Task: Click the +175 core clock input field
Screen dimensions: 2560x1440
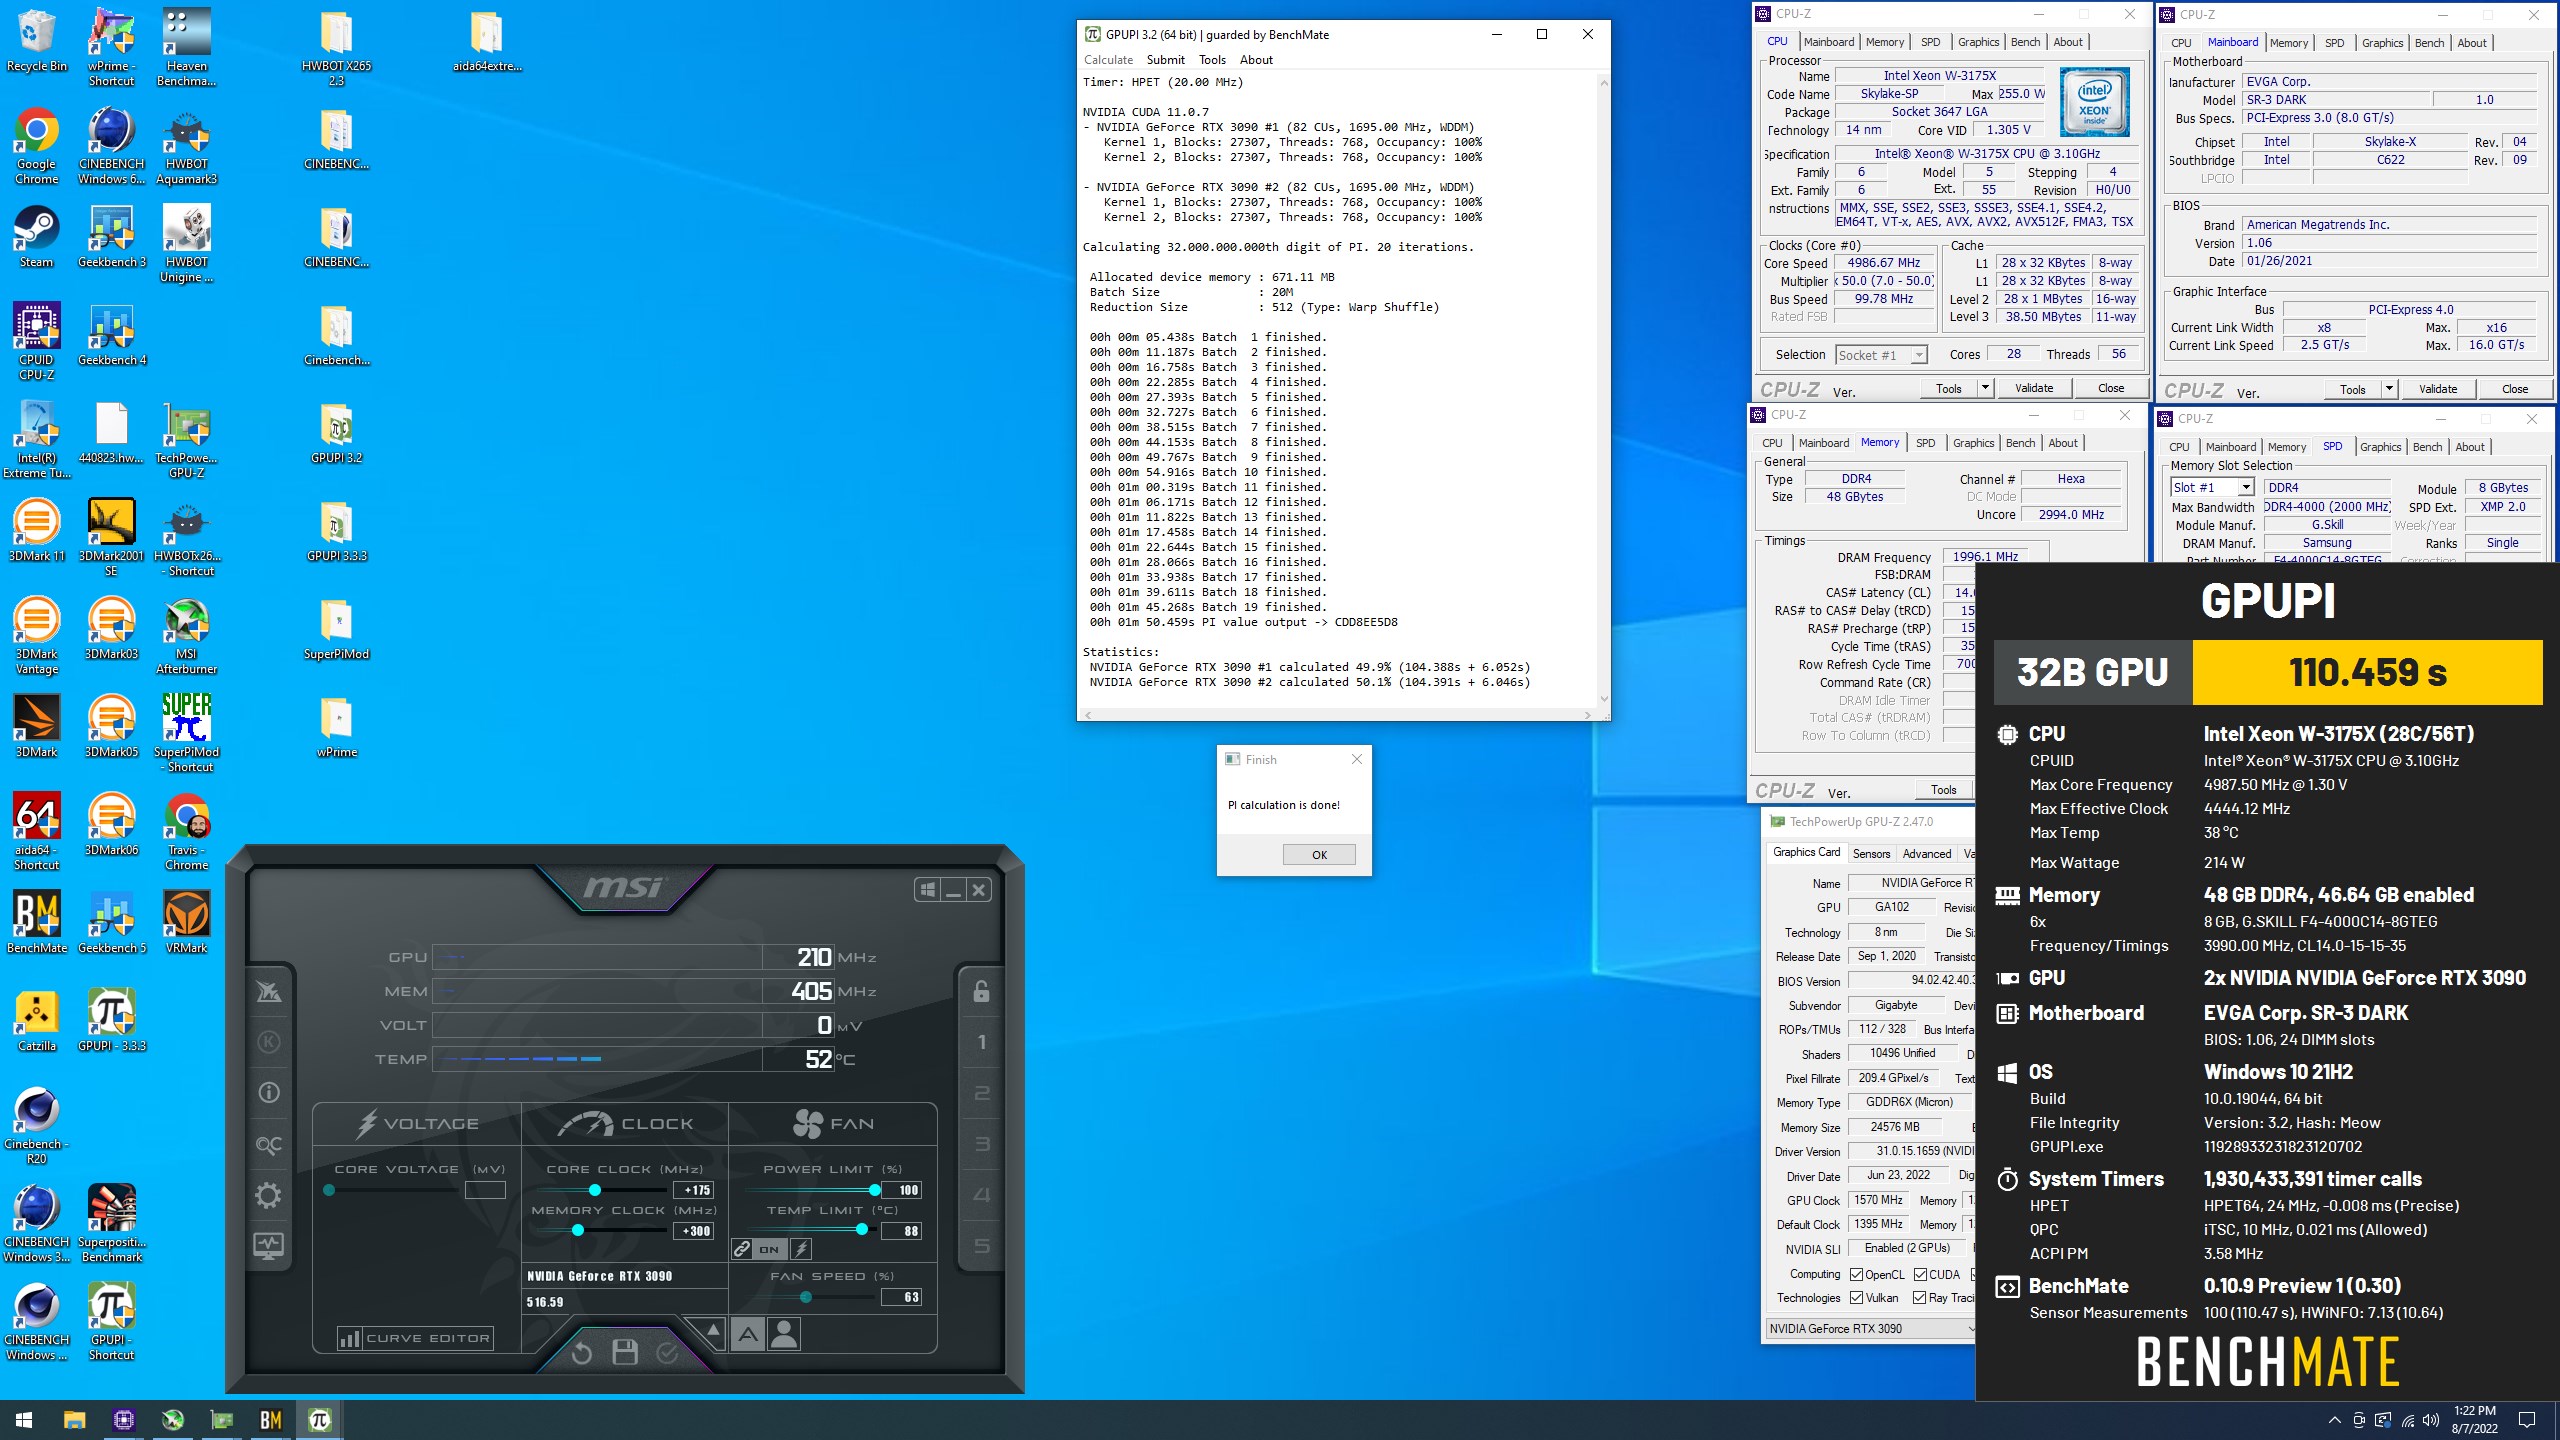Action: tap(695, 1190)
